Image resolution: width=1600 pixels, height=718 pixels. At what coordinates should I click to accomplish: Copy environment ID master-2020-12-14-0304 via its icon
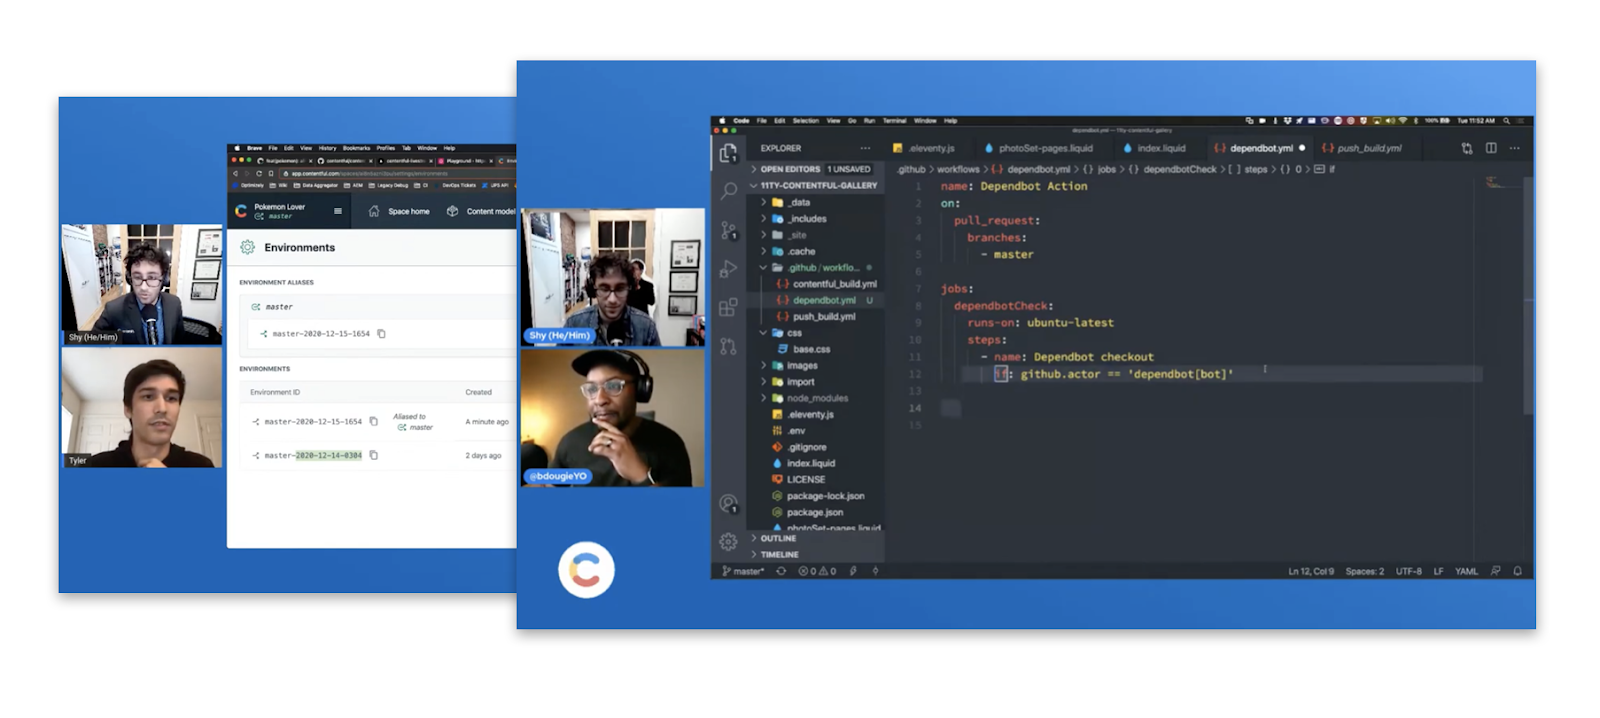374,455
